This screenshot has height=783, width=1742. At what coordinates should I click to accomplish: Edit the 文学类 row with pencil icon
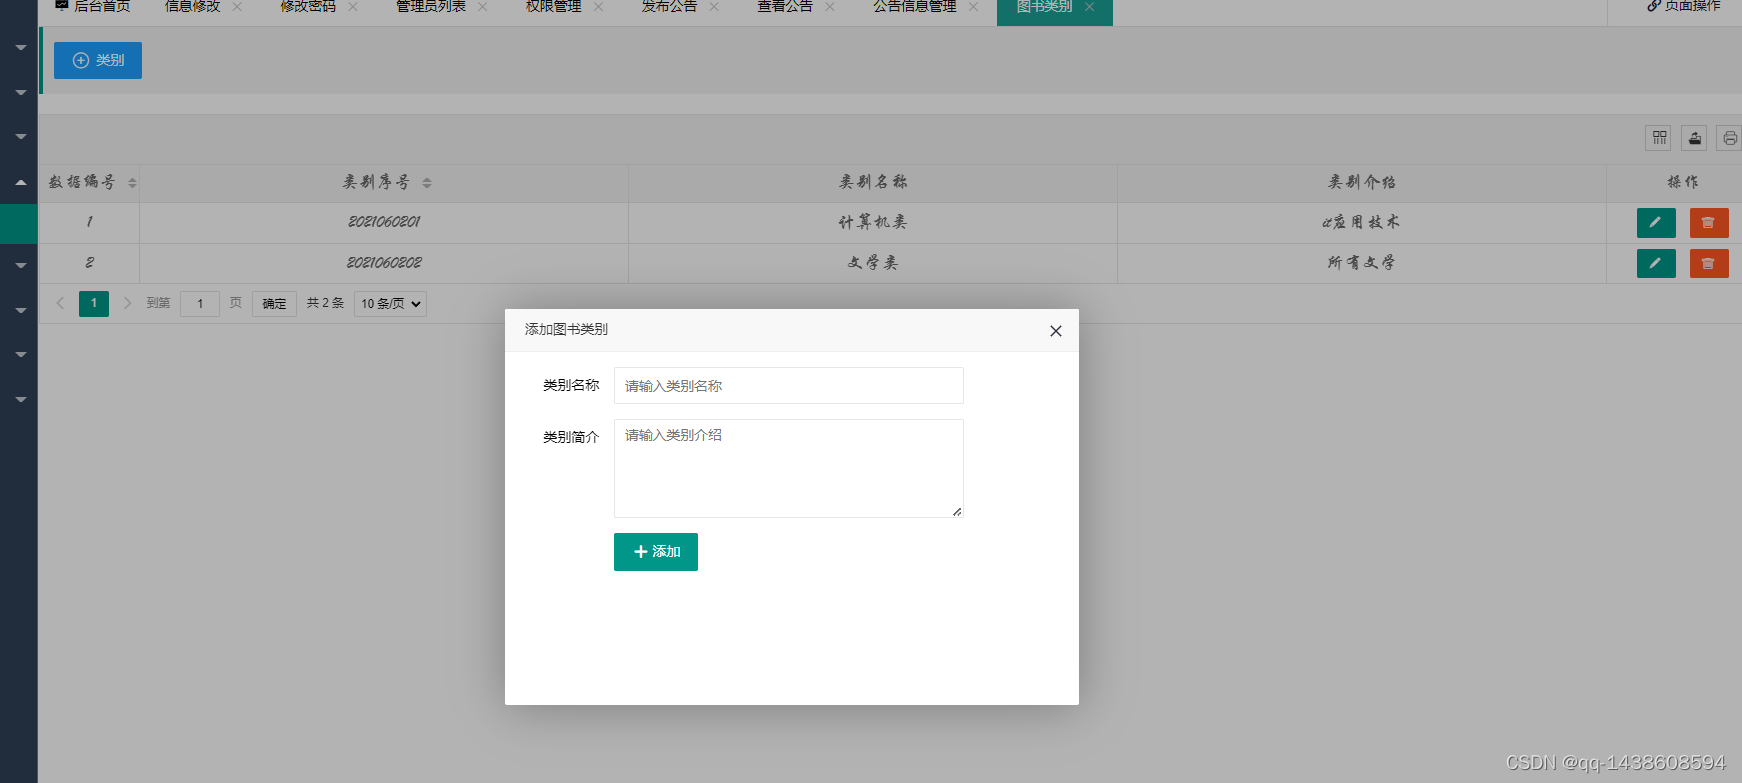coord(1656,263)
